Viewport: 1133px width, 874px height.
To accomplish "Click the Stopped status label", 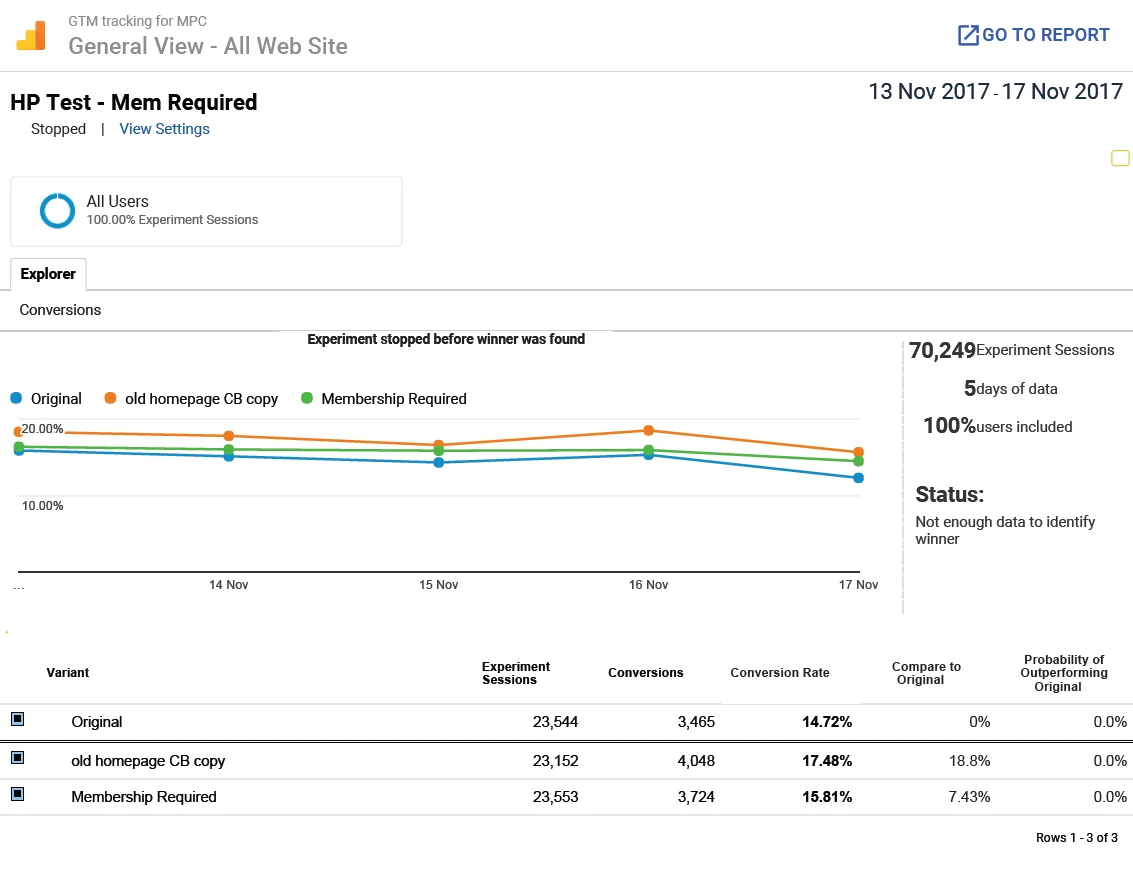I will click(59, 129).
